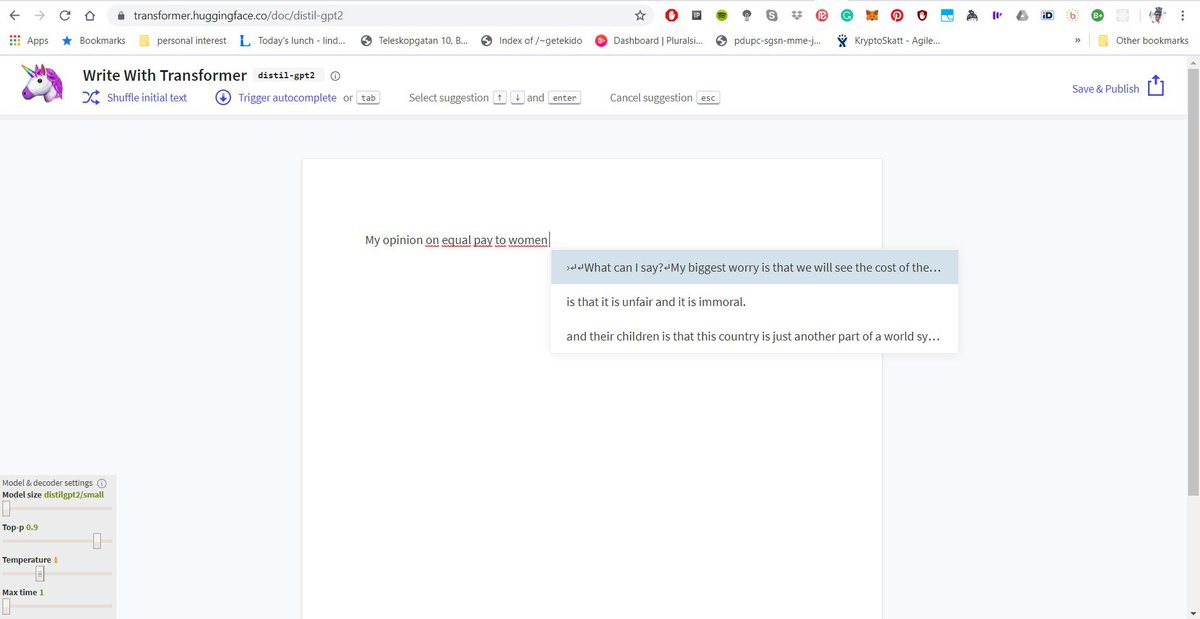The height and width of the screenshot is (619, 1200).
Task: Open pdupc-sgsn-mme bookmark
Action: (x=768, y=41)
